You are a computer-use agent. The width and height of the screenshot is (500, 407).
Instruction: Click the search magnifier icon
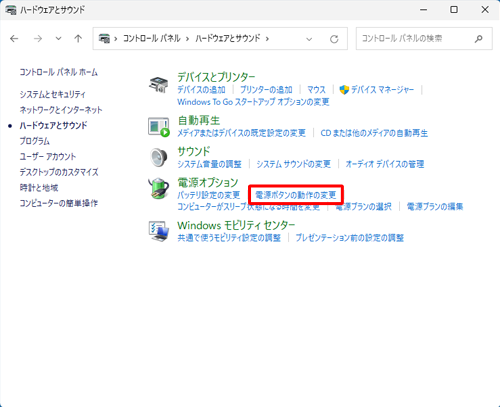pos(479,39)
